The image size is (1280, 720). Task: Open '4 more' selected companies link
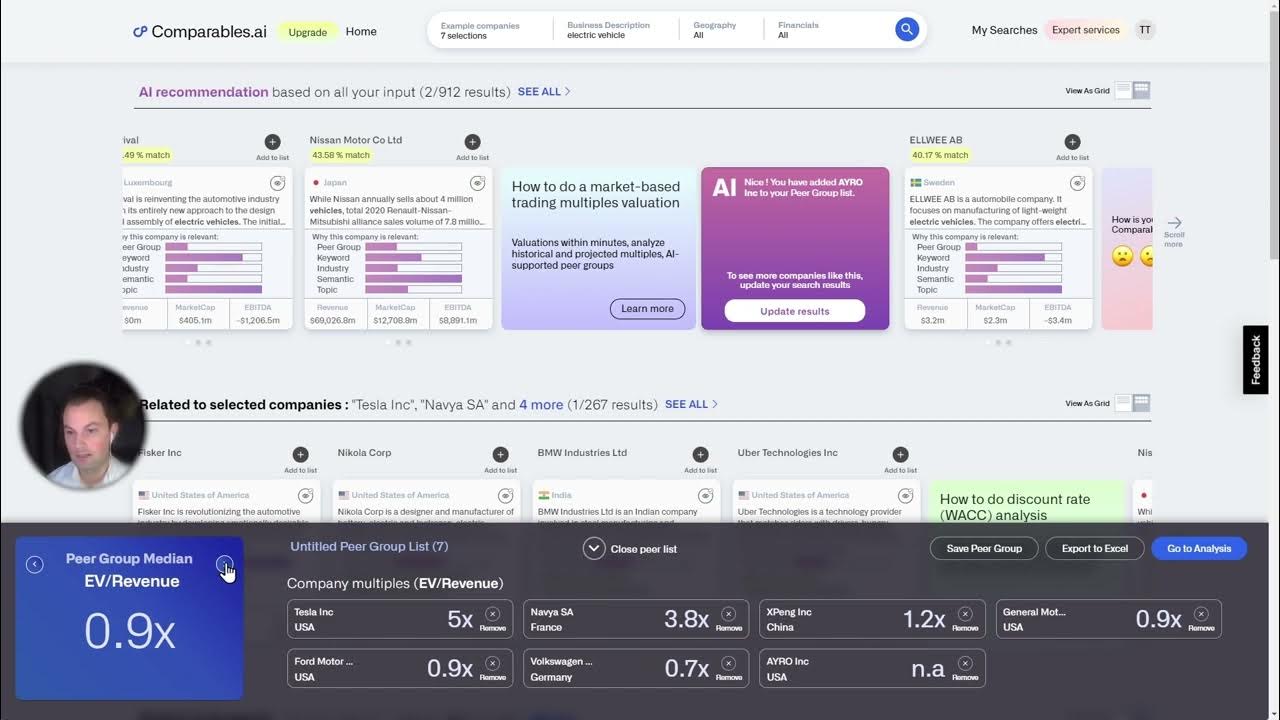[x=541, y=405]
